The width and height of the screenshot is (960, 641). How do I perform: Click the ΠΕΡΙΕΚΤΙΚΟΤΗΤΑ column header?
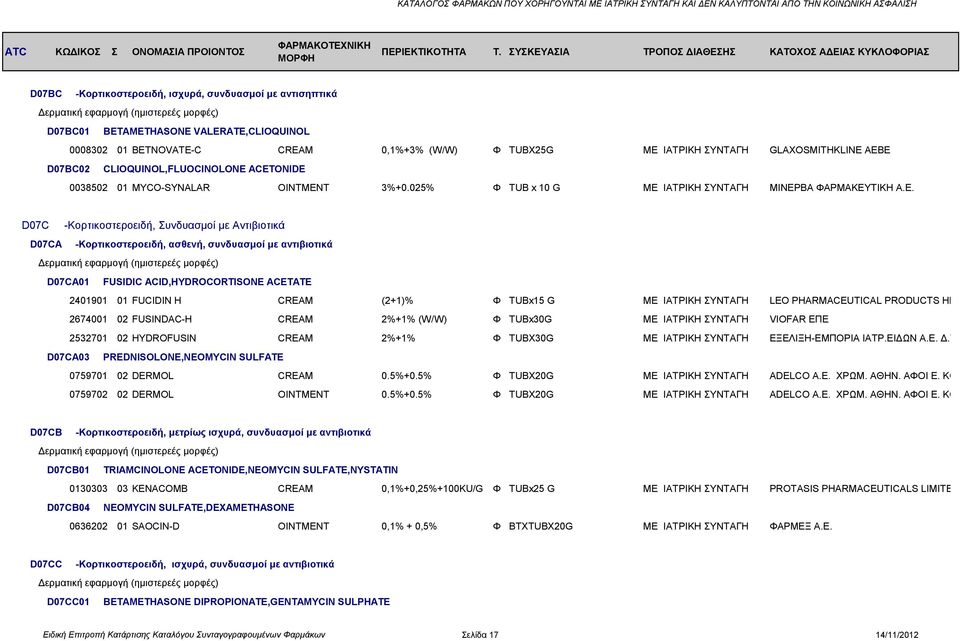[x=424, y=51]
